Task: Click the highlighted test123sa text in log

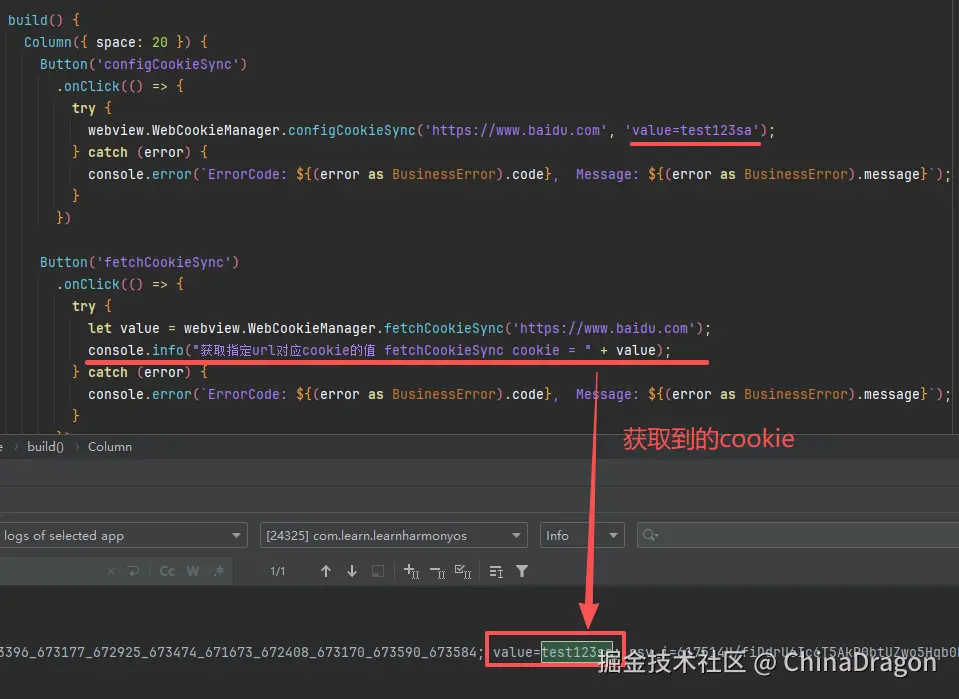Action: point(576,652)
